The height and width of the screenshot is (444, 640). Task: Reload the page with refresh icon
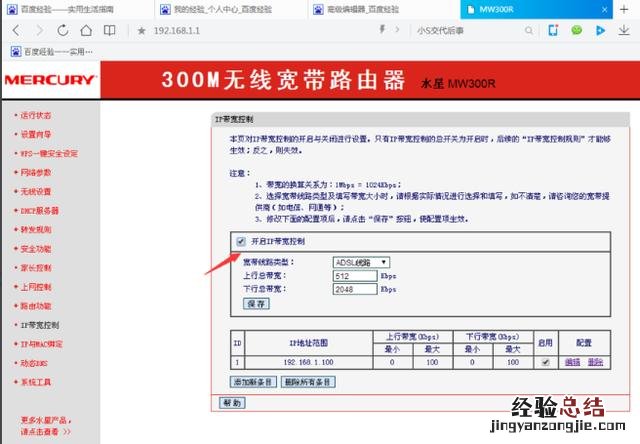pos(64,30)
